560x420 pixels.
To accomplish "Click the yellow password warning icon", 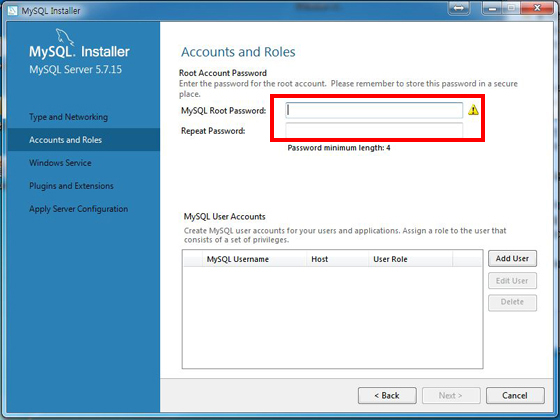I will [473, 110].
